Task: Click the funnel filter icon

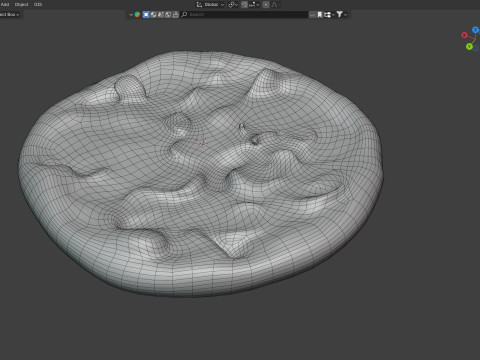Action: coord(339,14)
